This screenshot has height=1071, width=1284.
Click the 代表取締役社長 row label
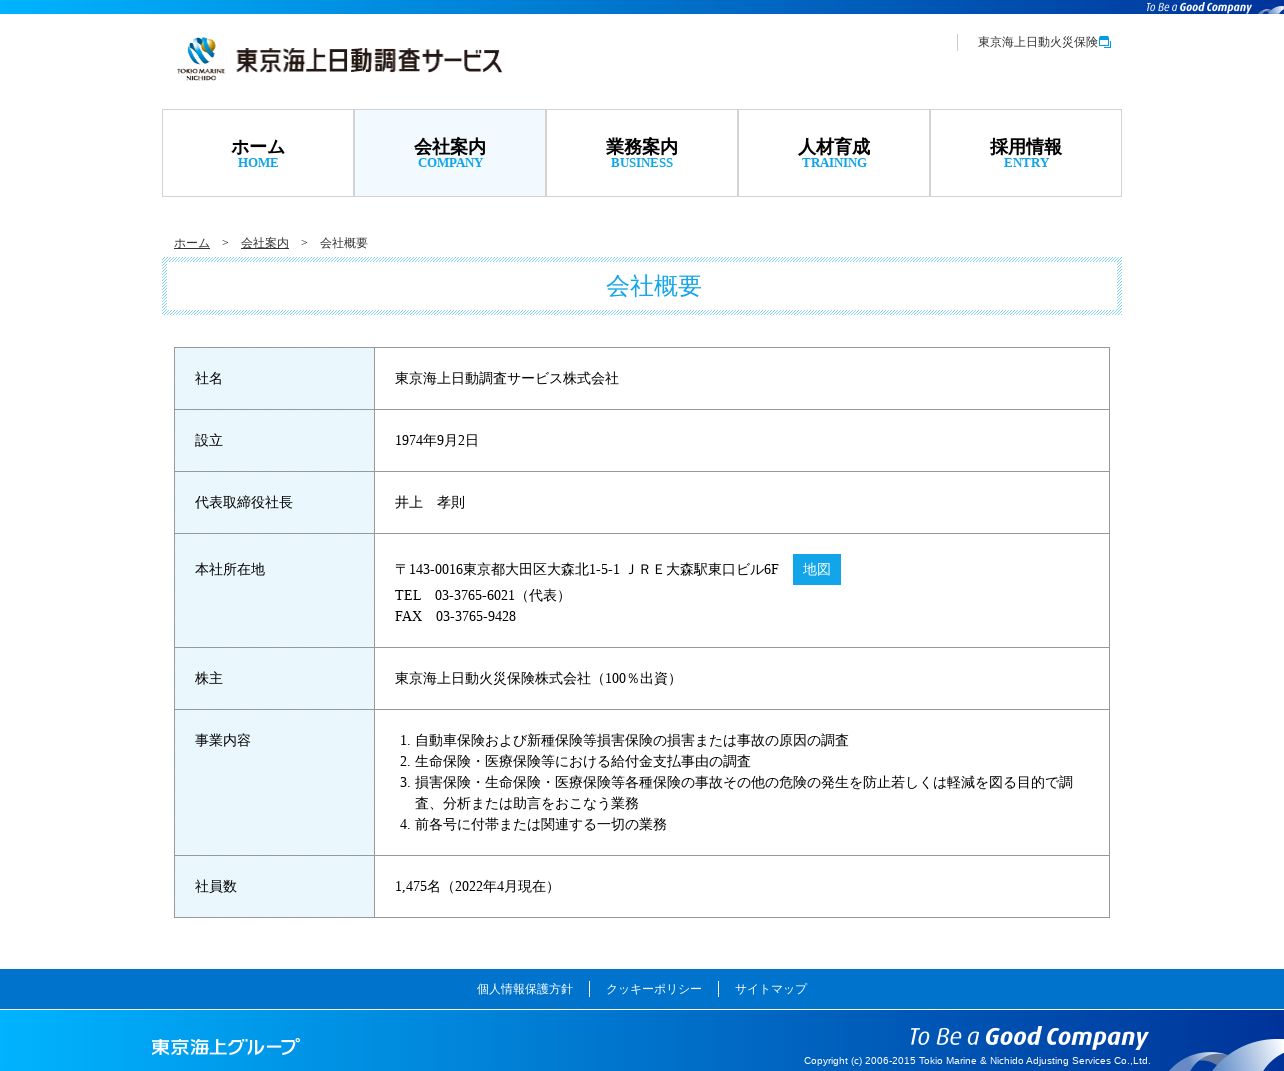tap(244, 502)
